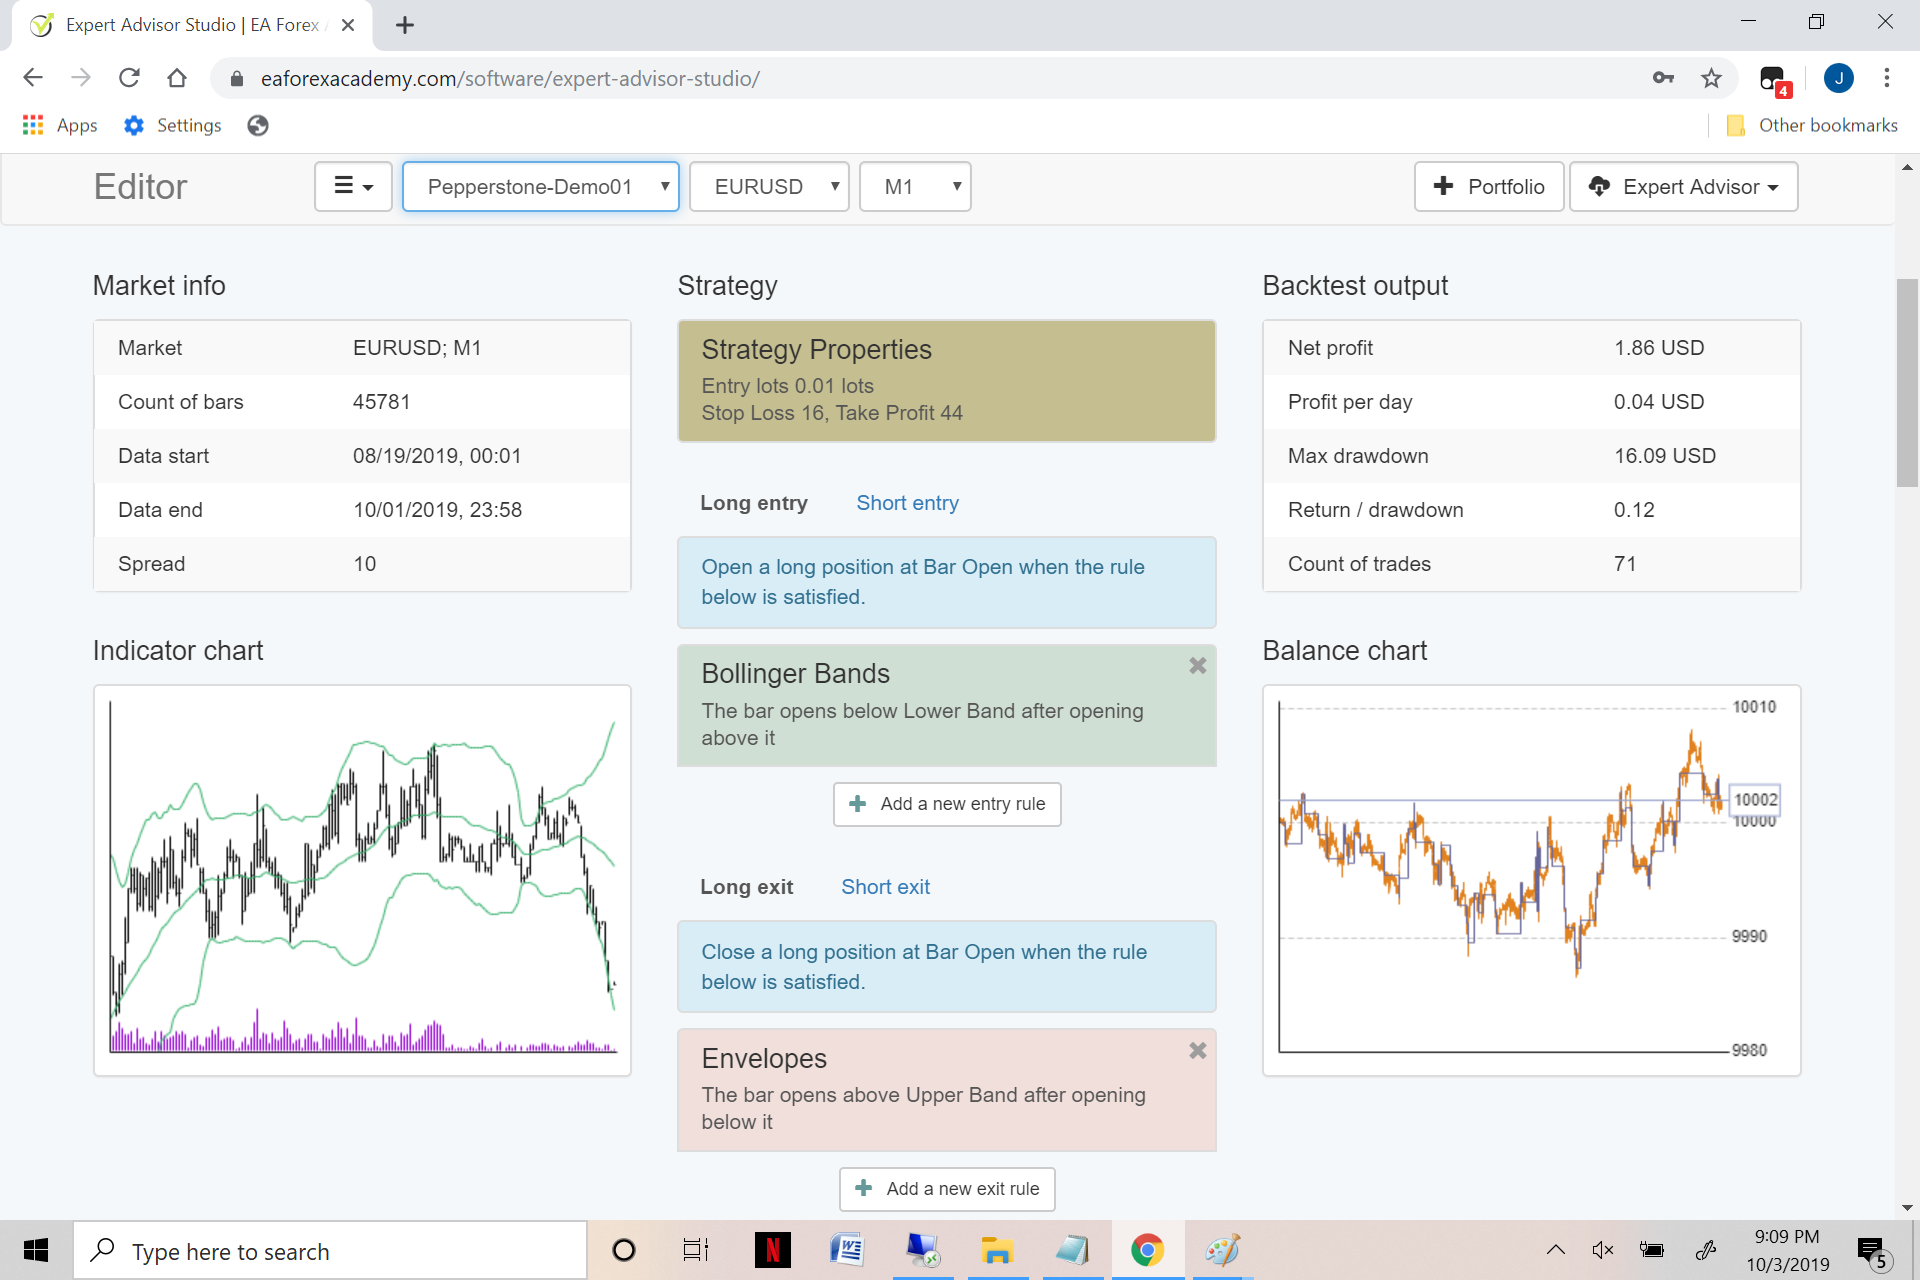
Task: Click the Windows search box
Action: coord(330,1250)
